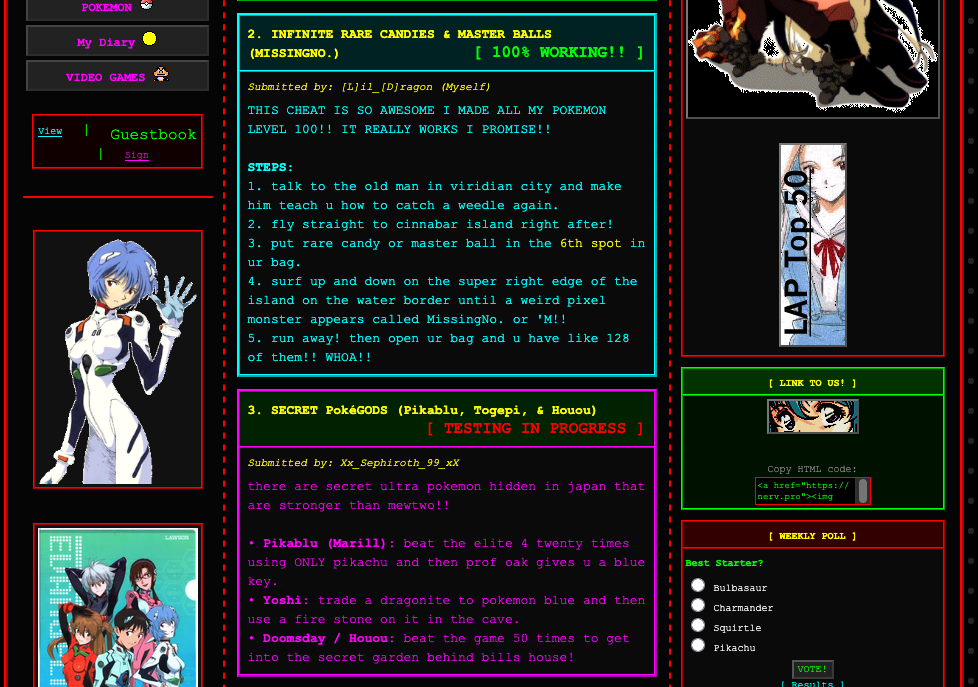Click the WEEKLY POLL header
The height and width of the screenshot is (687, 978).
(x=812, y=536)
